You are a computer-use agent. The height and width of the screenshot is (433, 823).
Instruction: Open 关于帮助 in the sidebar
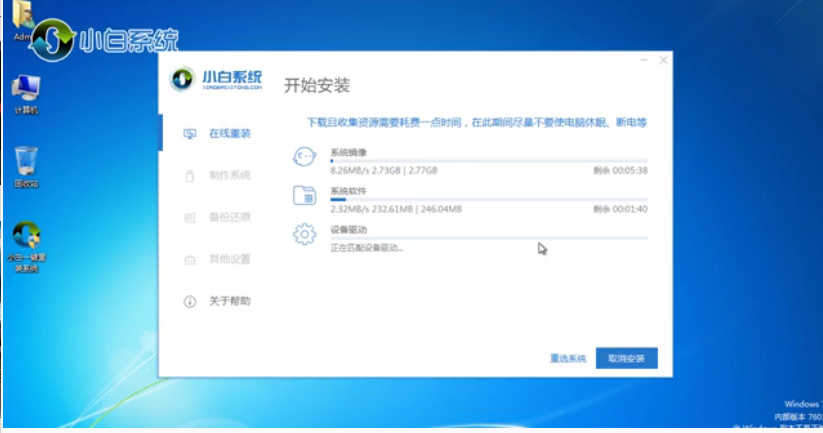tap(229, 301)
